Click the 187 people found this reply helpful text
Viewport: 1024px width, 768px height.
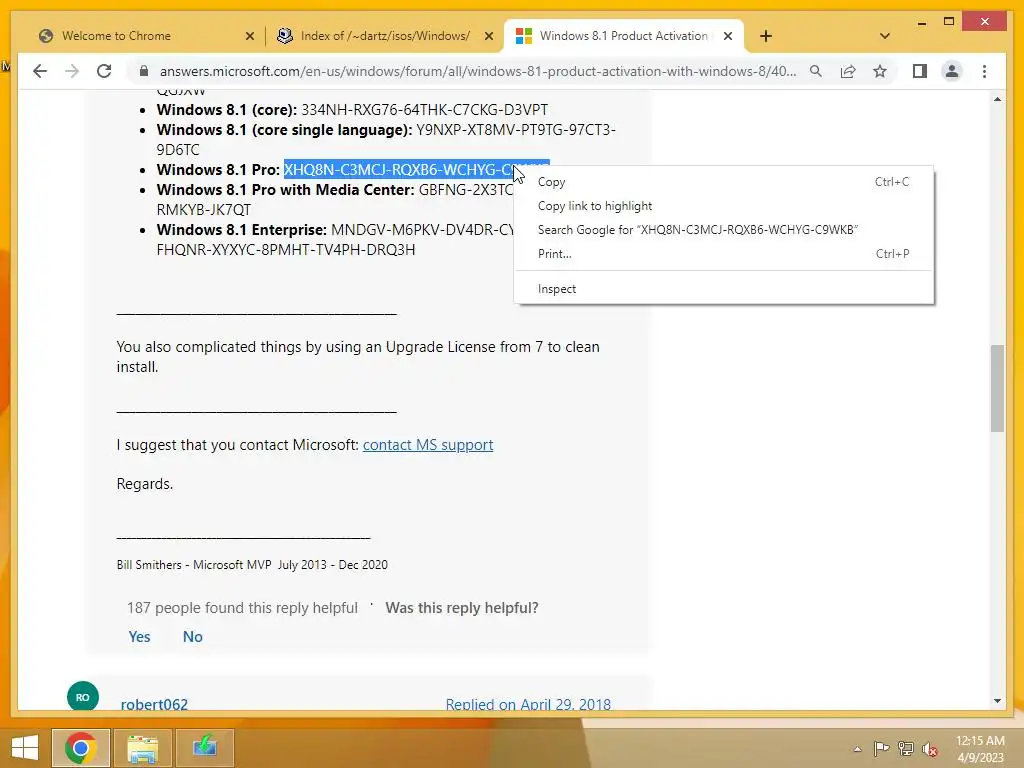pos(242,608)
